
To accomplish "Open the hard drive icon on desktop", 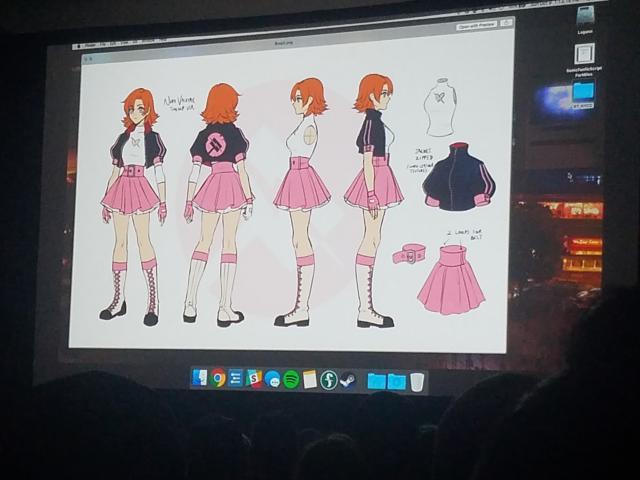I will point(585,16).
